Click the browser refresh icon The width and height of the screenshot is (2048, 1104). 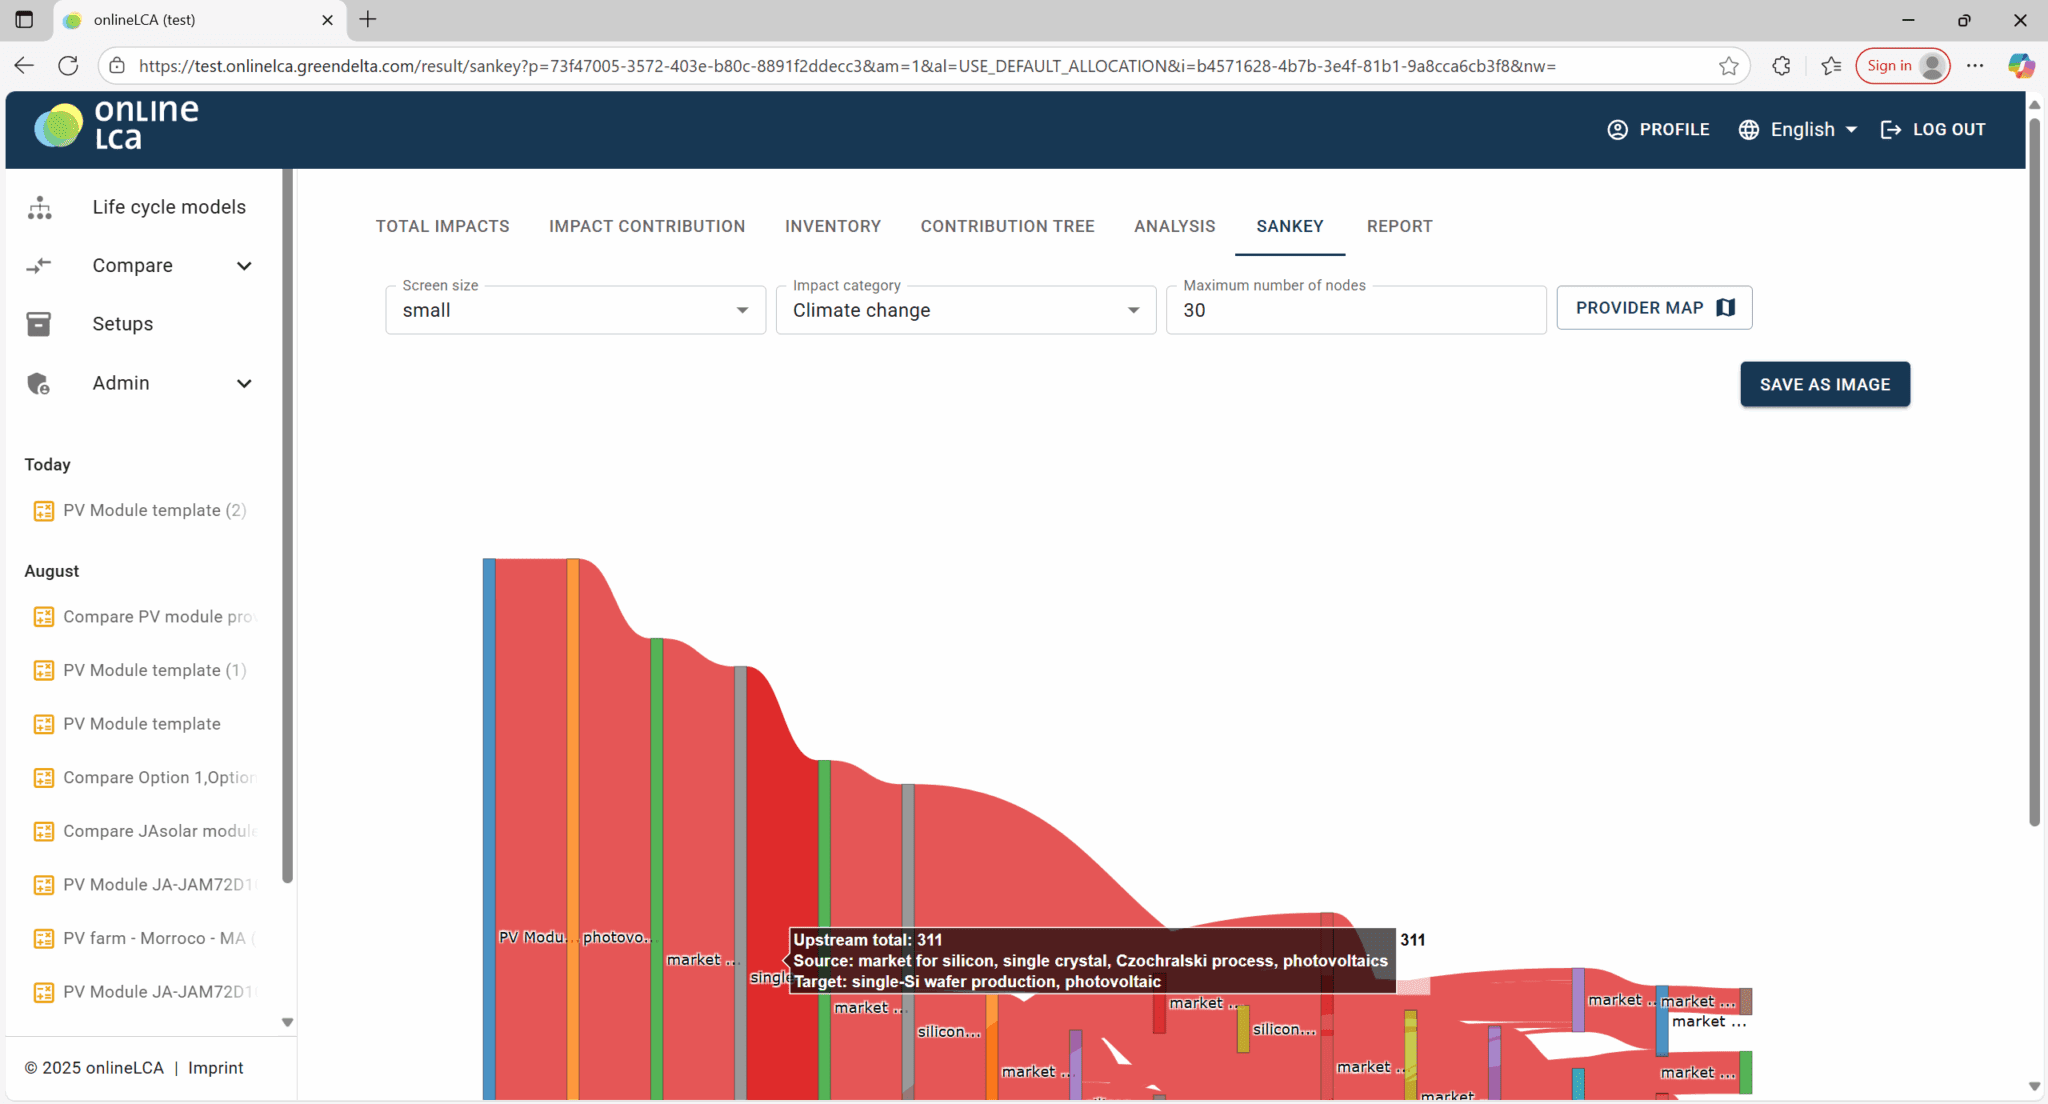point(68,66)
